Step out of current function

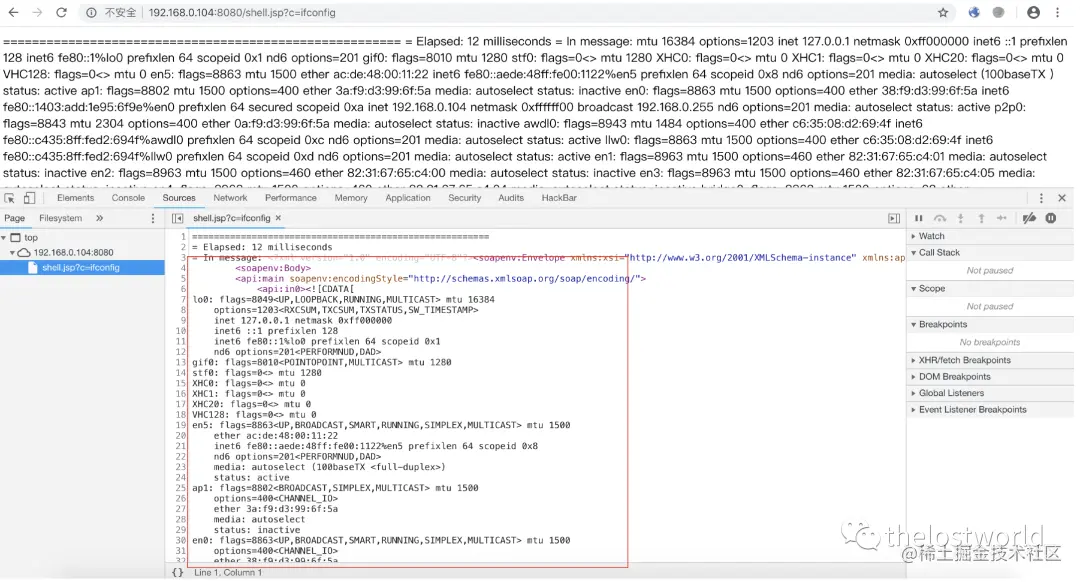(x=981, y=218)
